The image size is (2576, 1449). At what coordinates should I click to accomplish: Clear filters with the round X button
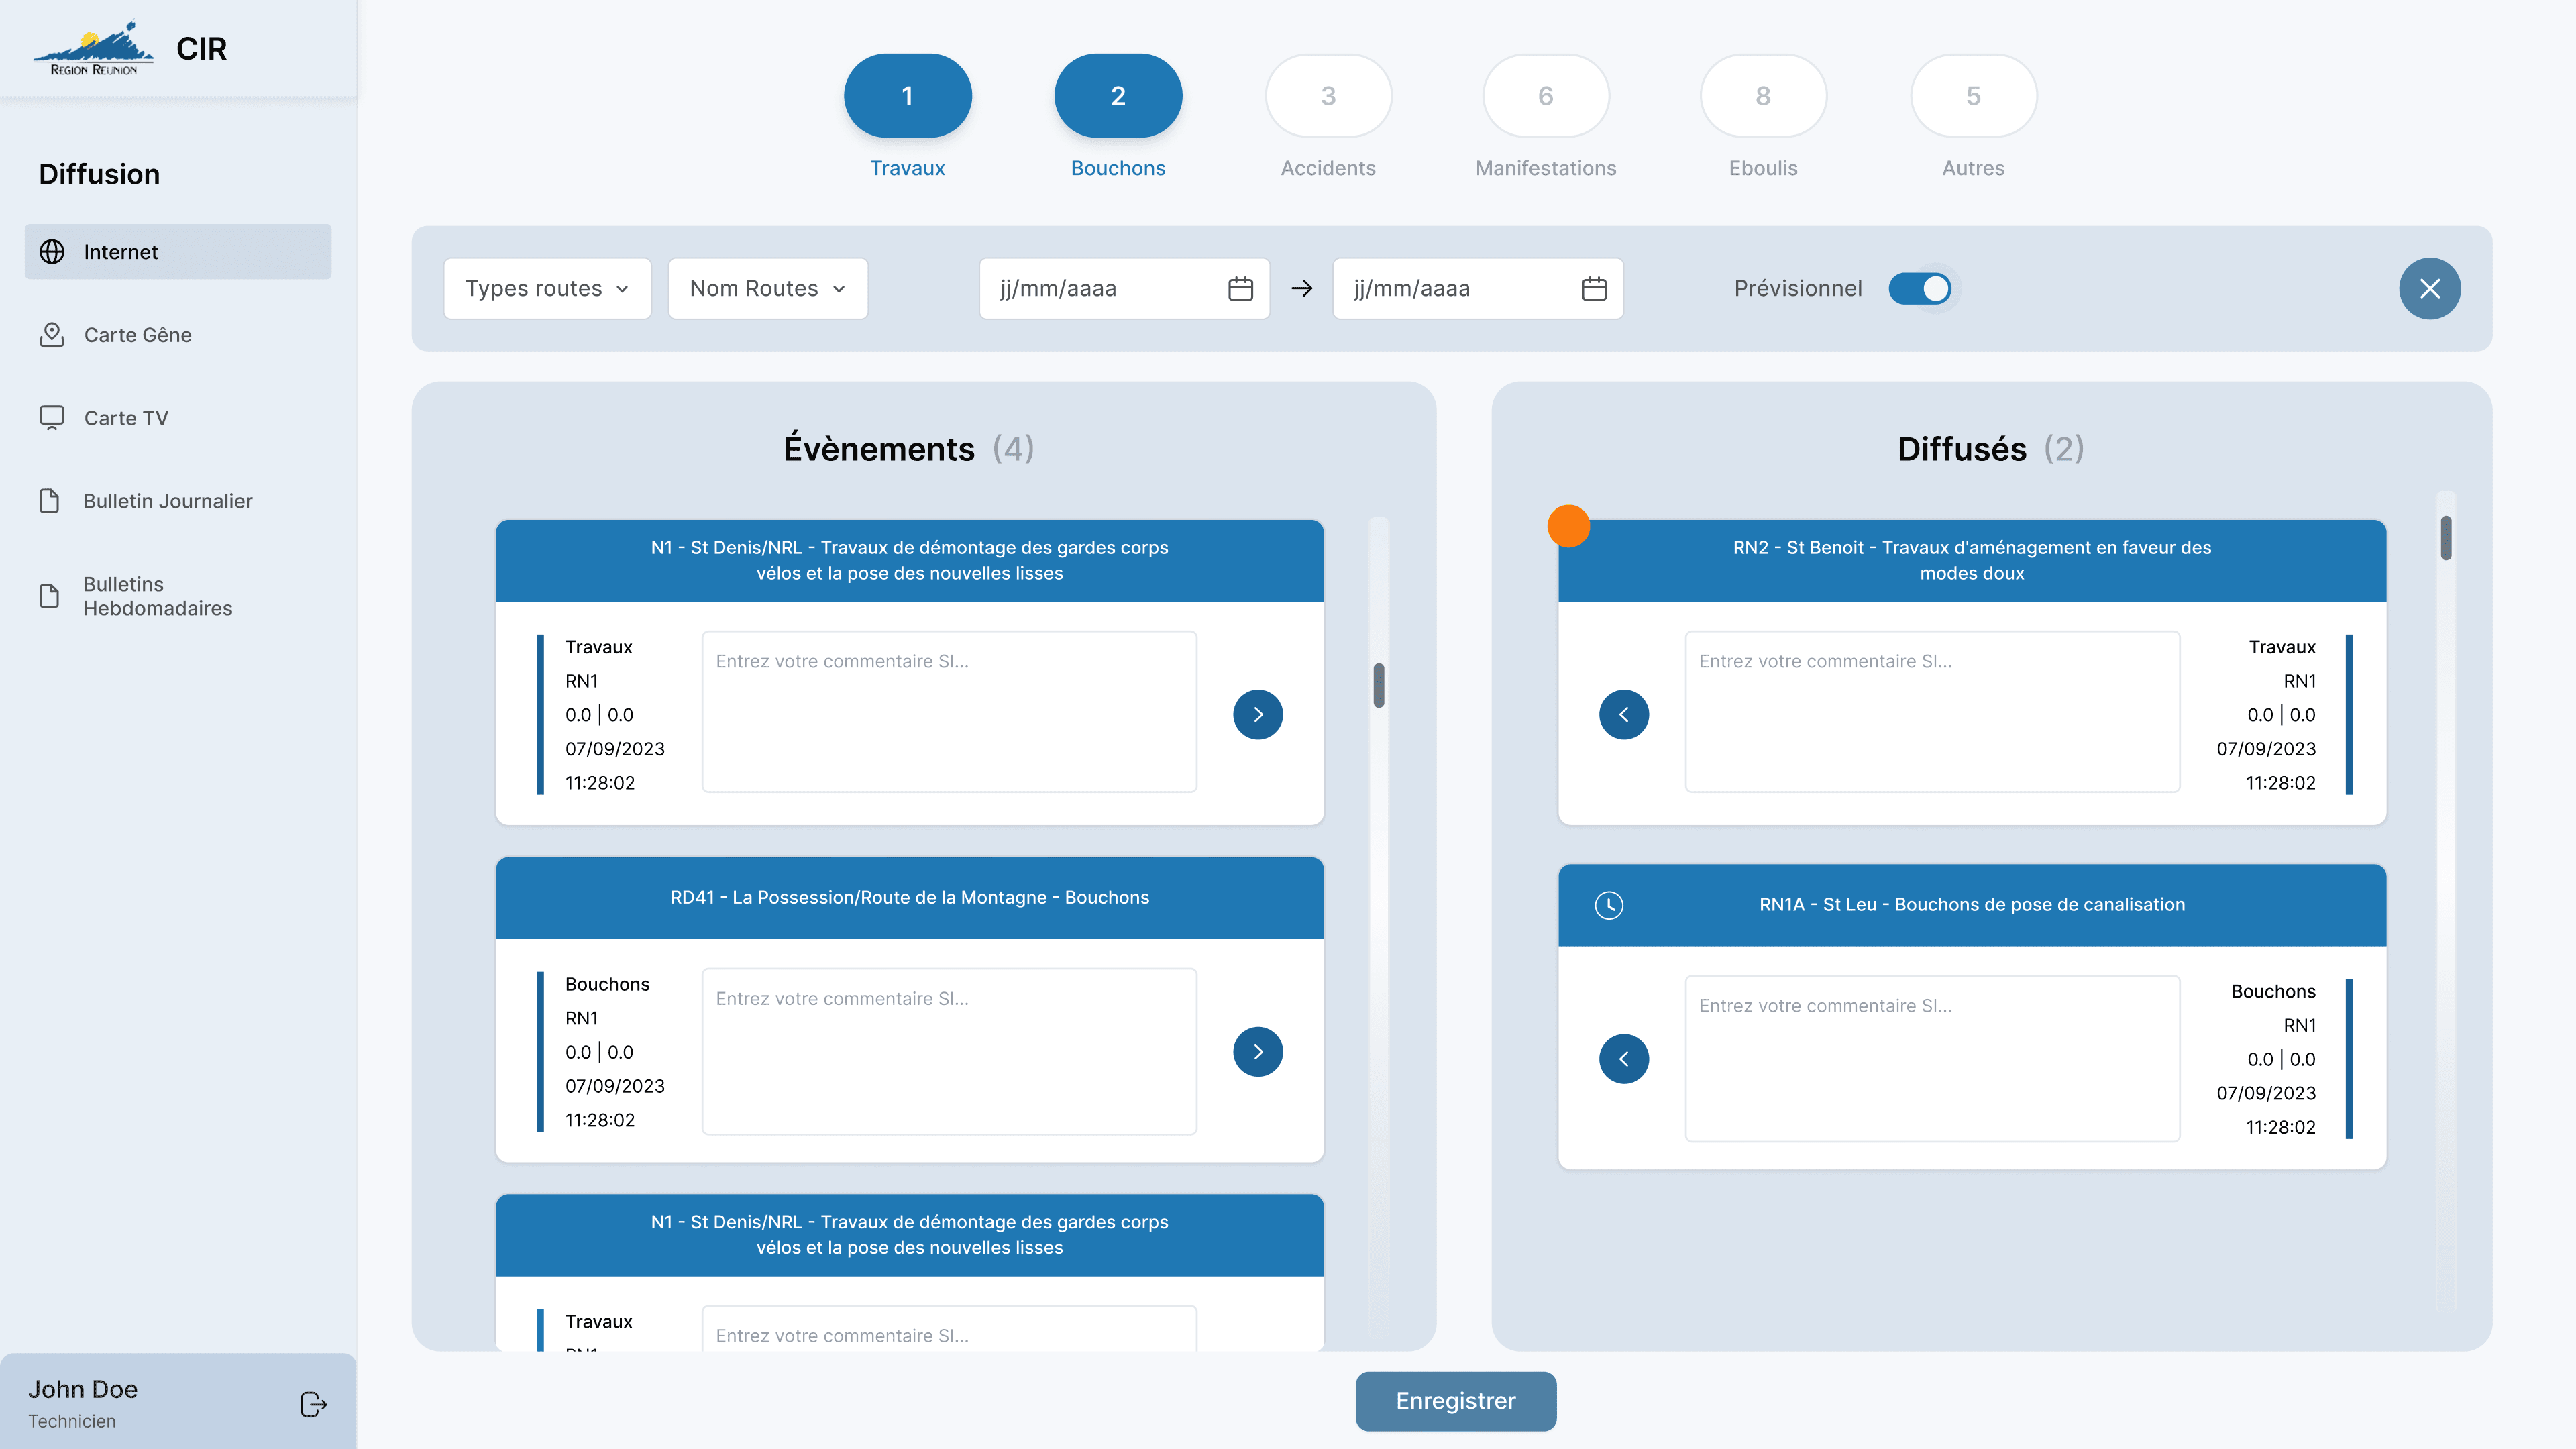(x=2430, y=289)
